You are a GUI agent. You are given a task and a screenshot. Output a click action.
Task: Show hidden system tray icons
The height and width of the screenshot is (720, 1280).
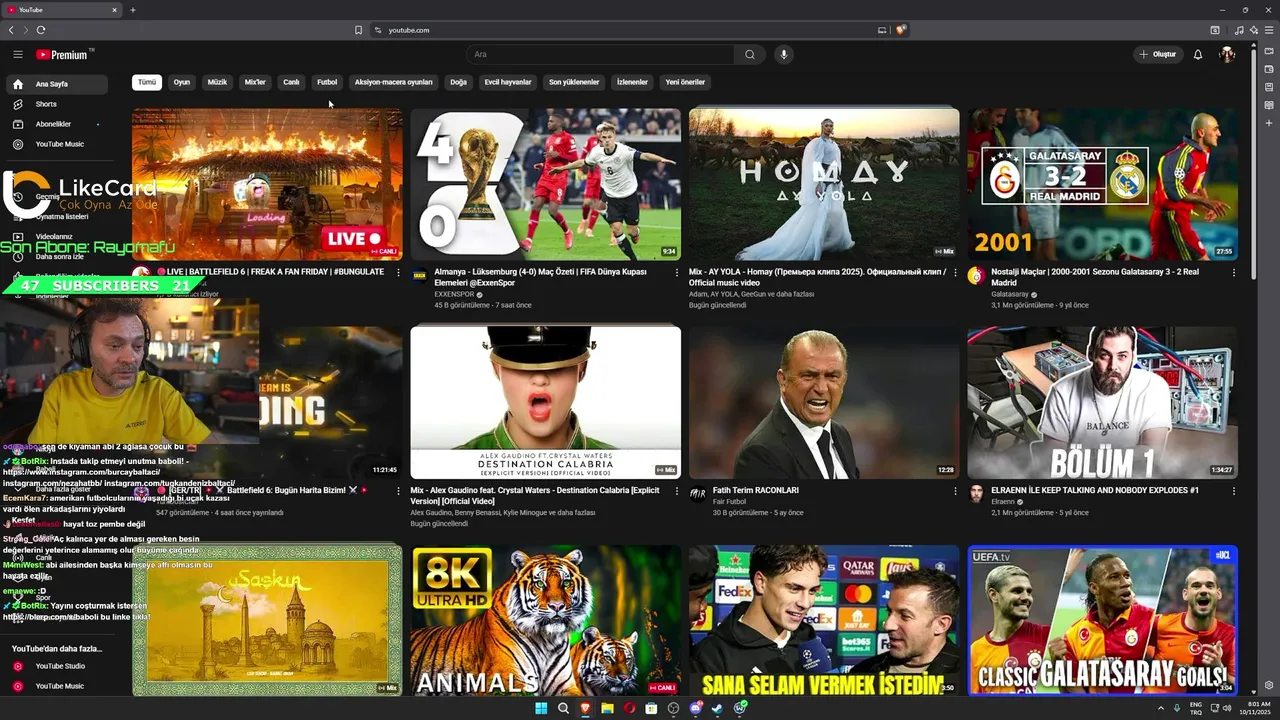(1161, 708)
